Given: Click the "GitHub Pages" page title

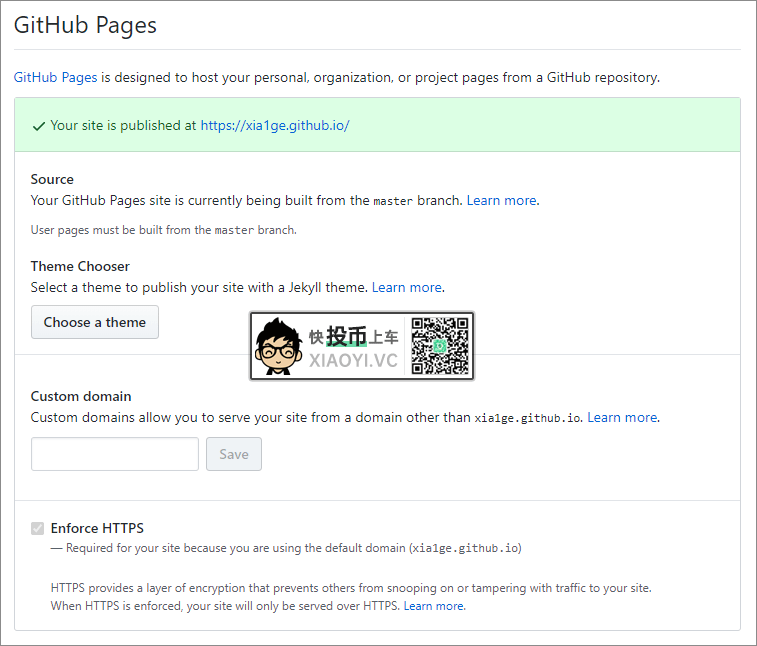Looking at the screenshot, I should [x=85, y=25].
